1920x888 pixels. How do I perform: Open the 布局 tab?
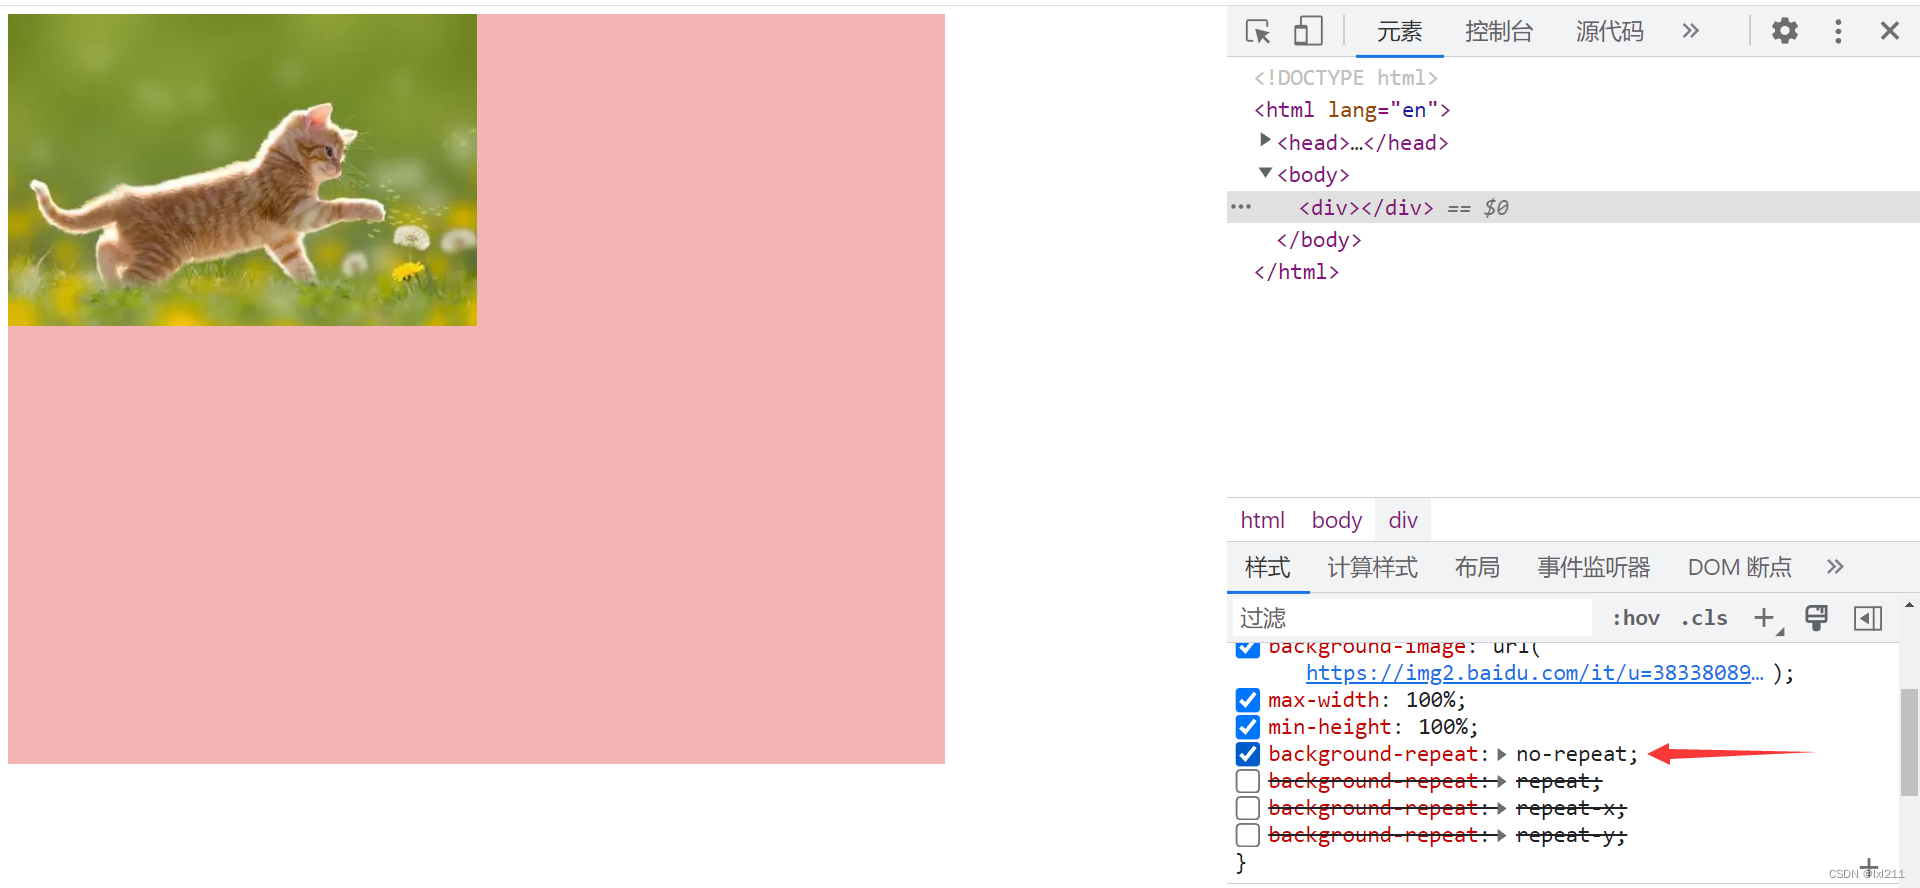point(1477,567)
